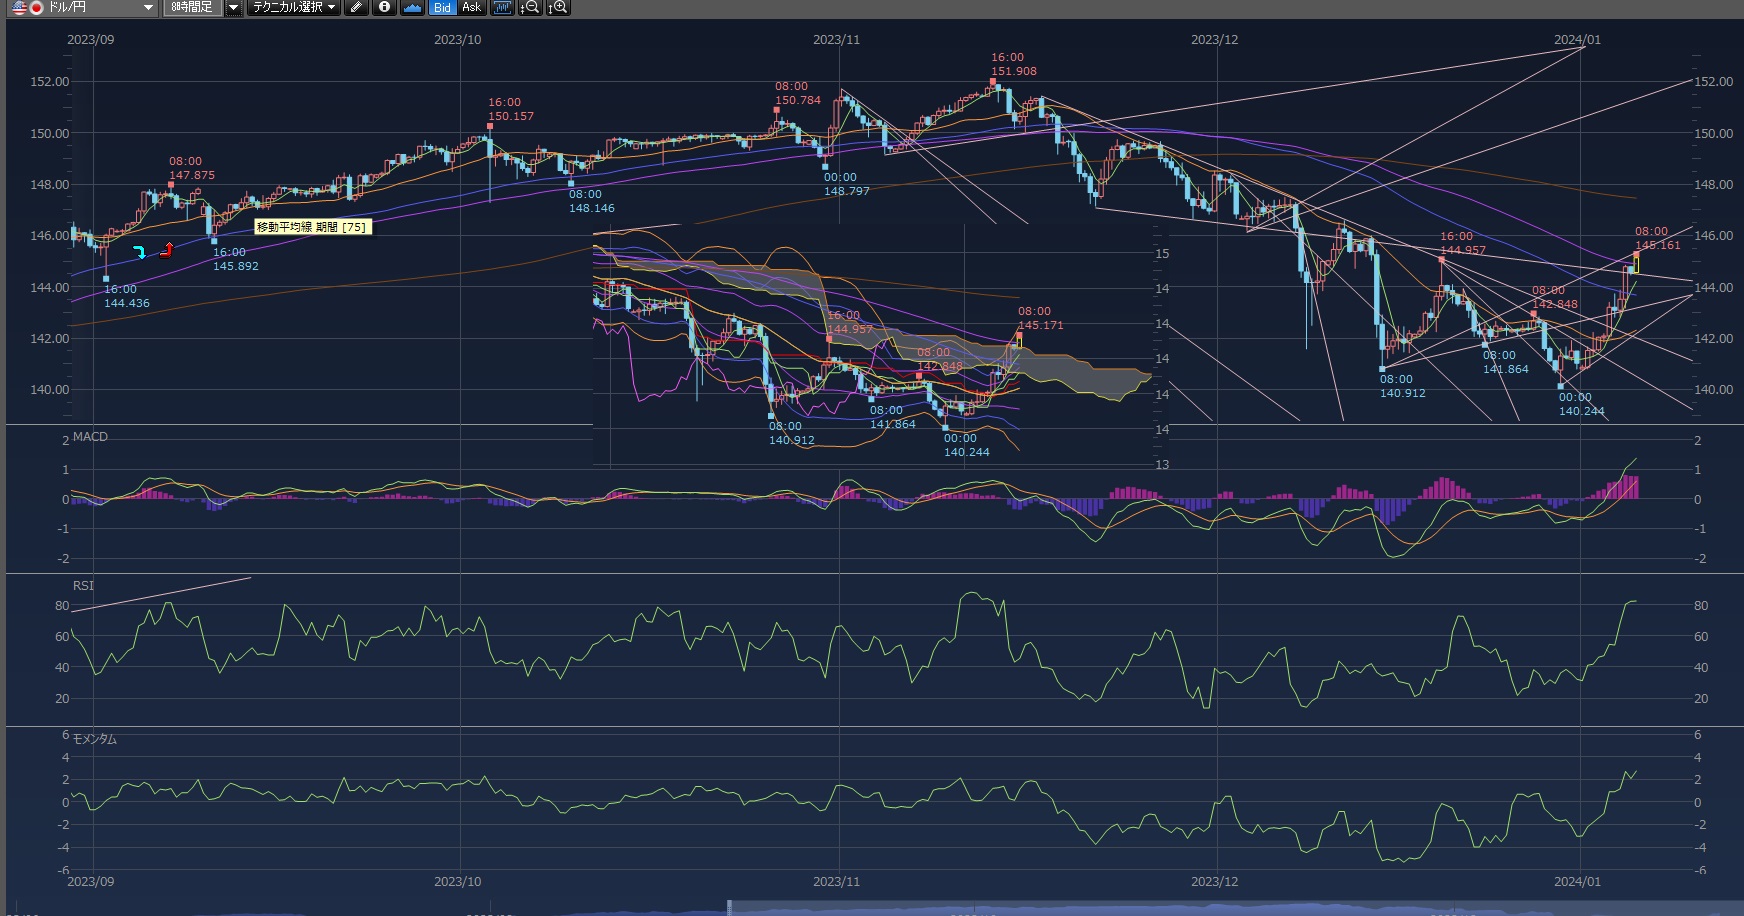Zoom in the chart vertically

(558, 8)
